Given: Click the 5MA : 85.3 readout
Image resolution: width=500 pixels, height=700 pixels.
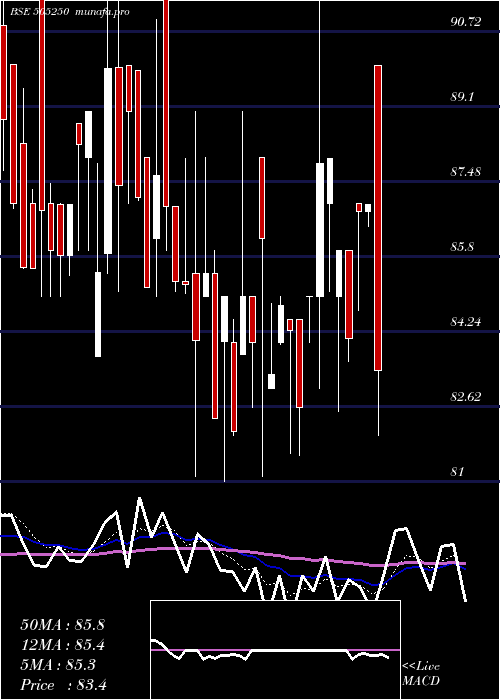Looking at the screenshot, I should point(58,665).
